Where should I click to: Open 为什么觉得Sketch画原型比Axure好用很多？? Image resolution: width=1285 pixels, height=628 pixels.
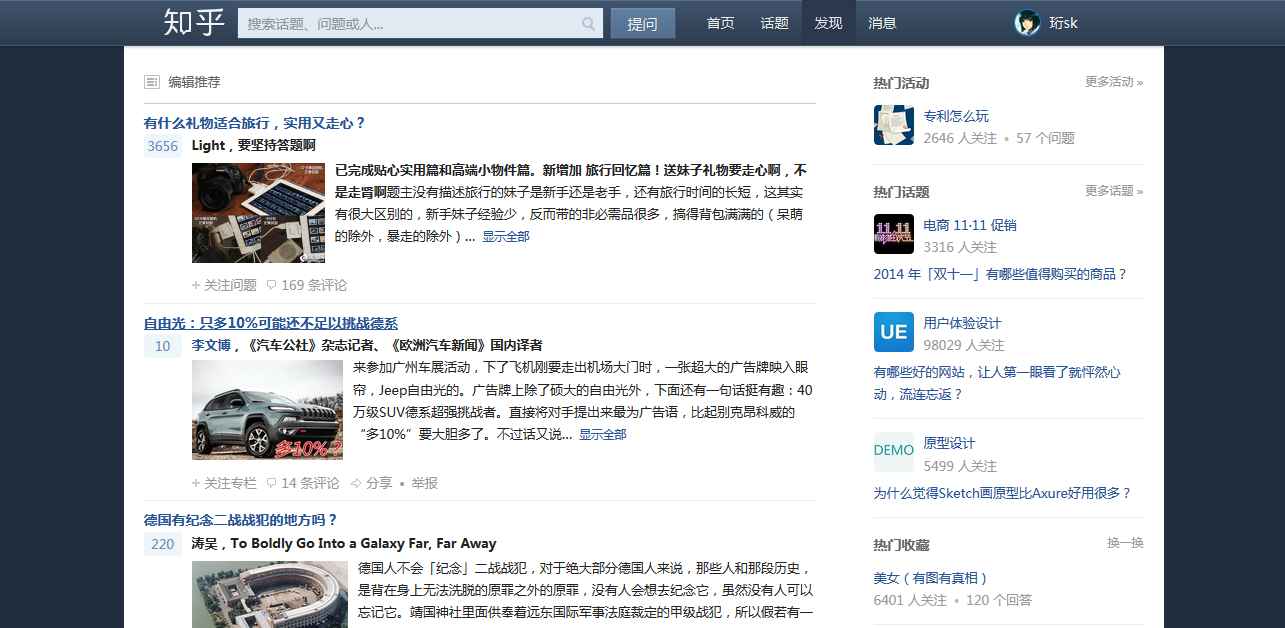[x=1003, y=493]
